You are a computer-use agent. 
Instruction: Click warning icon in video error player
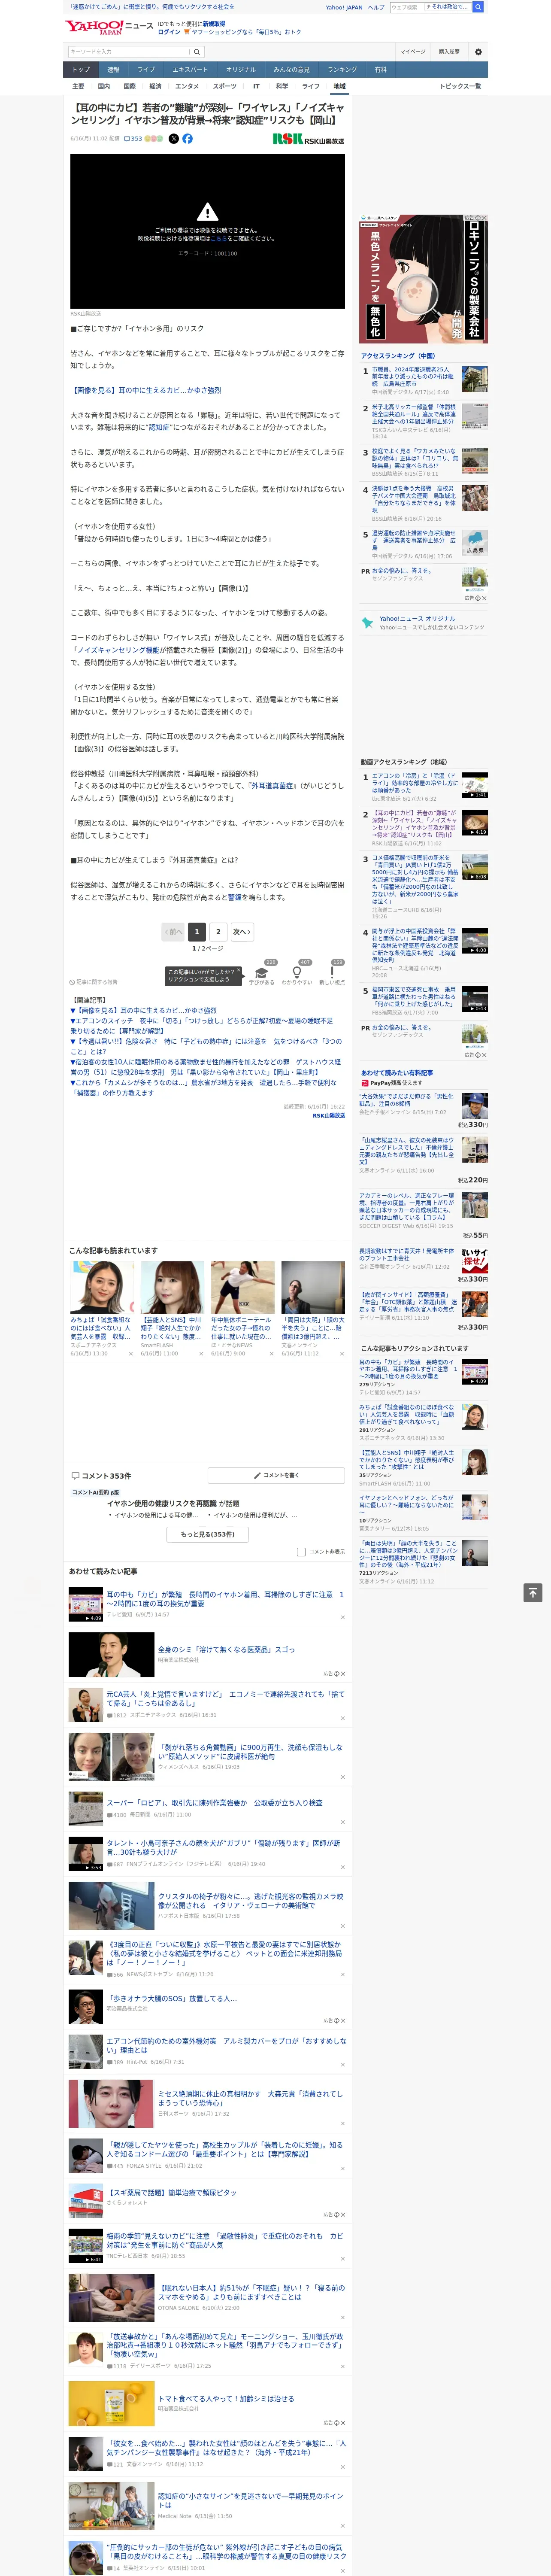click(x=207, y=212)
